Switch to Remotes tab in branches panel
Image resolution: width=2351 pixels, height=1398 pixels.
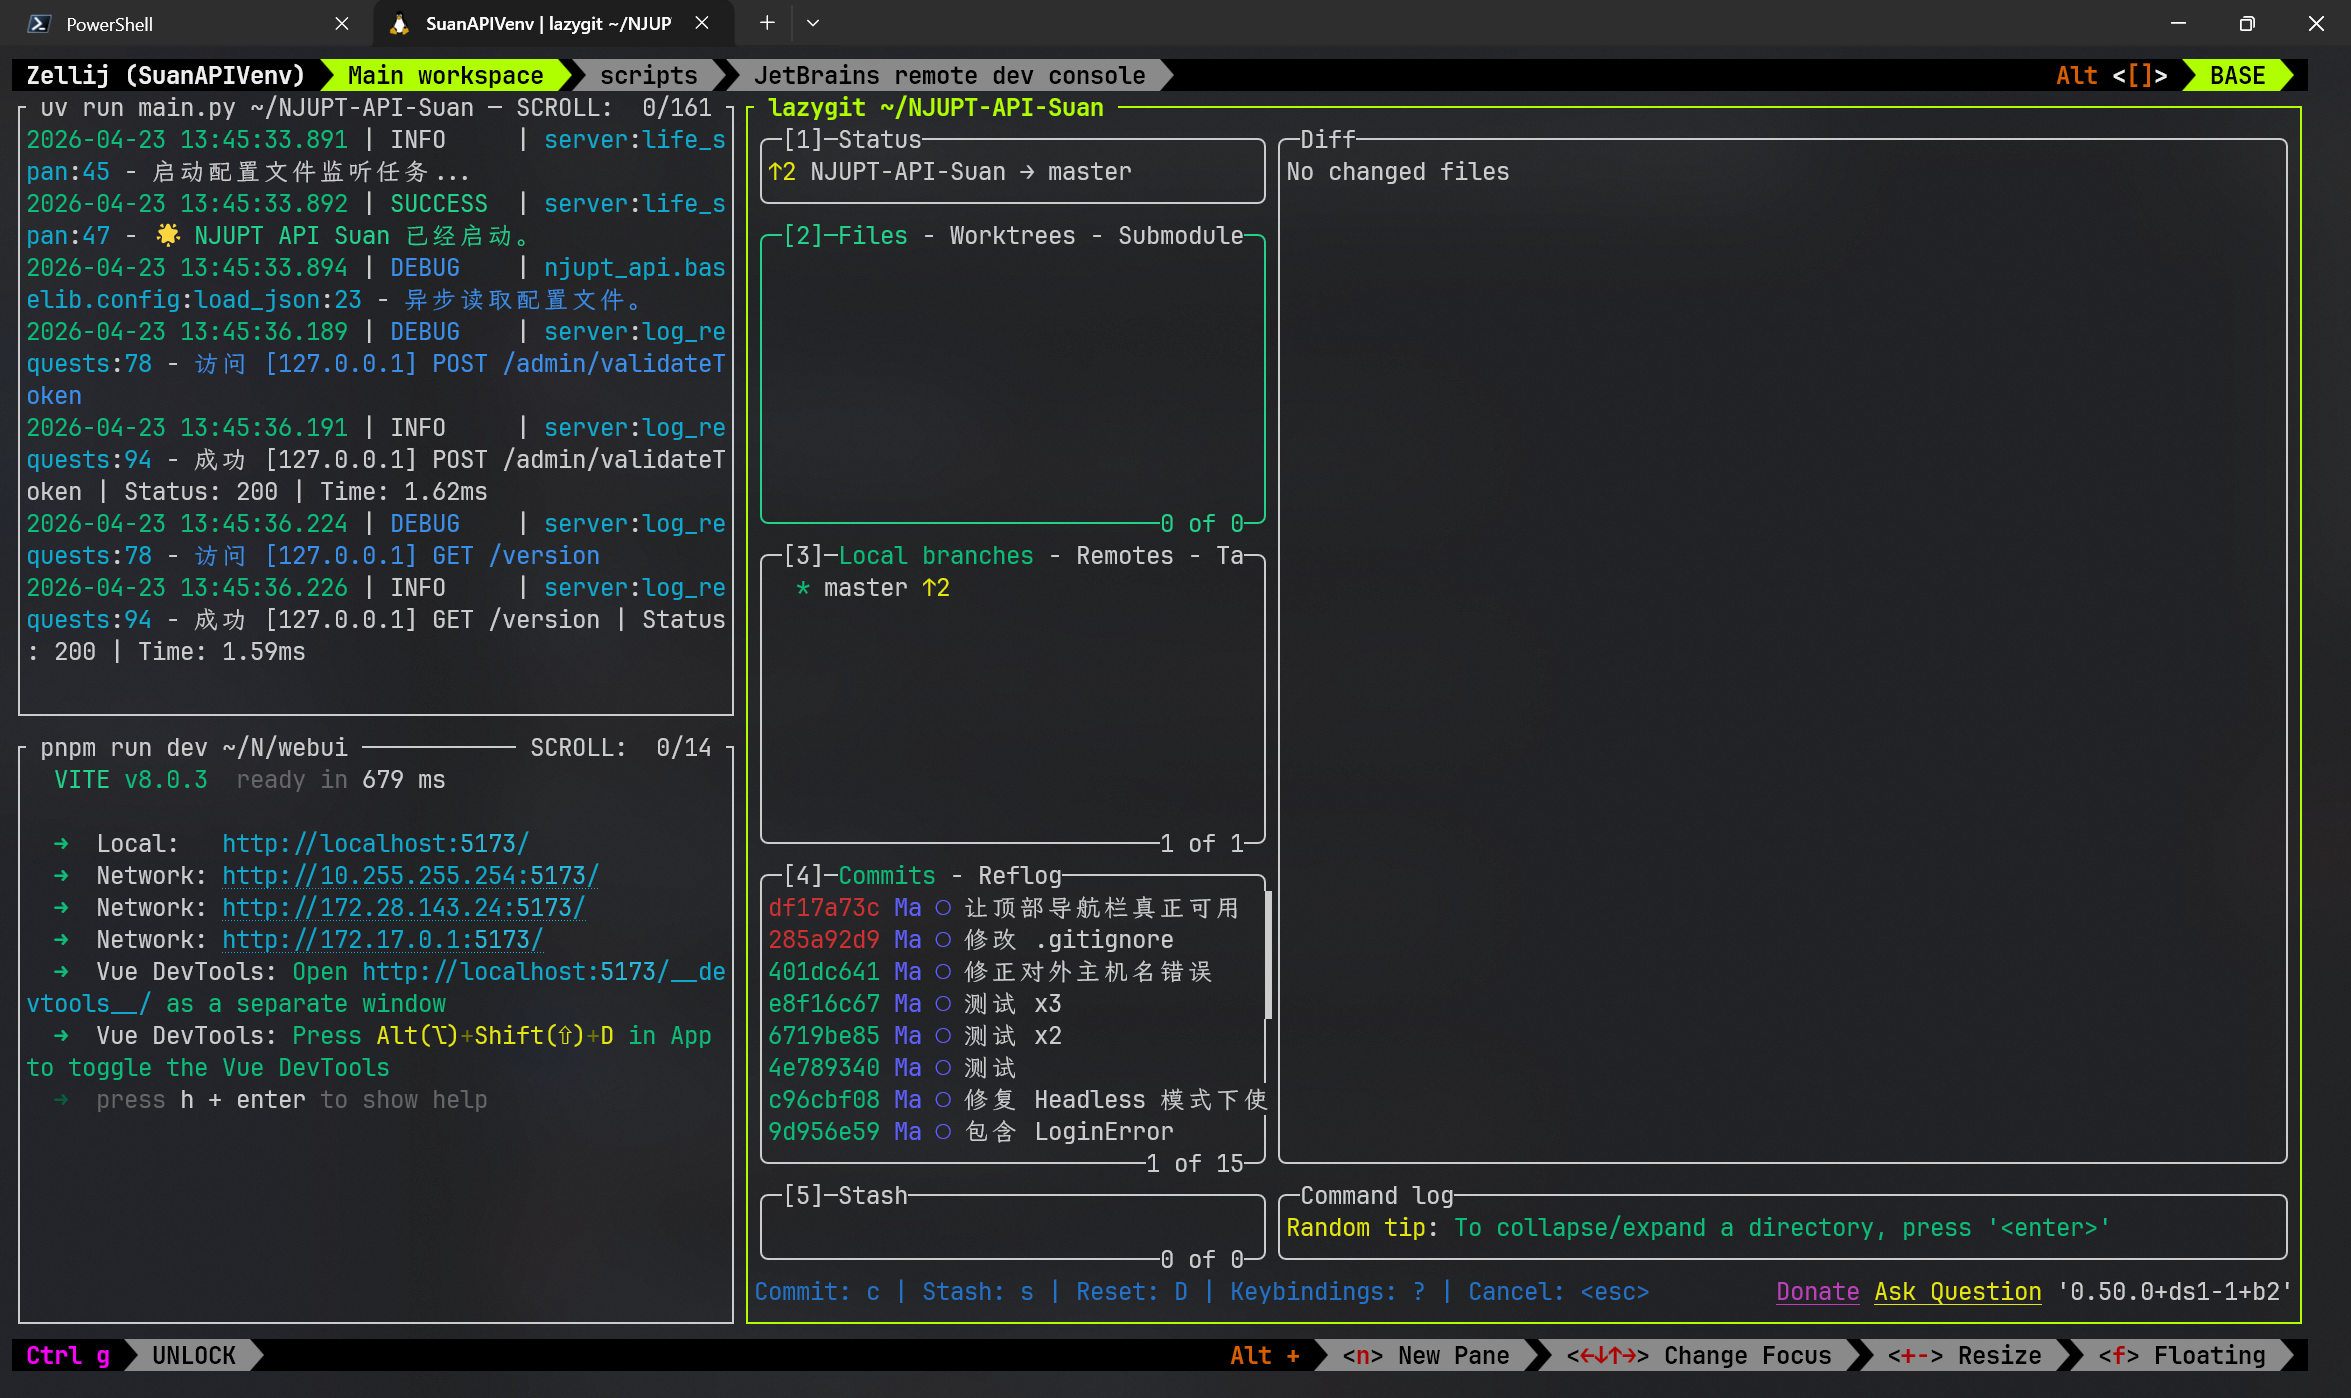(1124, 556)
